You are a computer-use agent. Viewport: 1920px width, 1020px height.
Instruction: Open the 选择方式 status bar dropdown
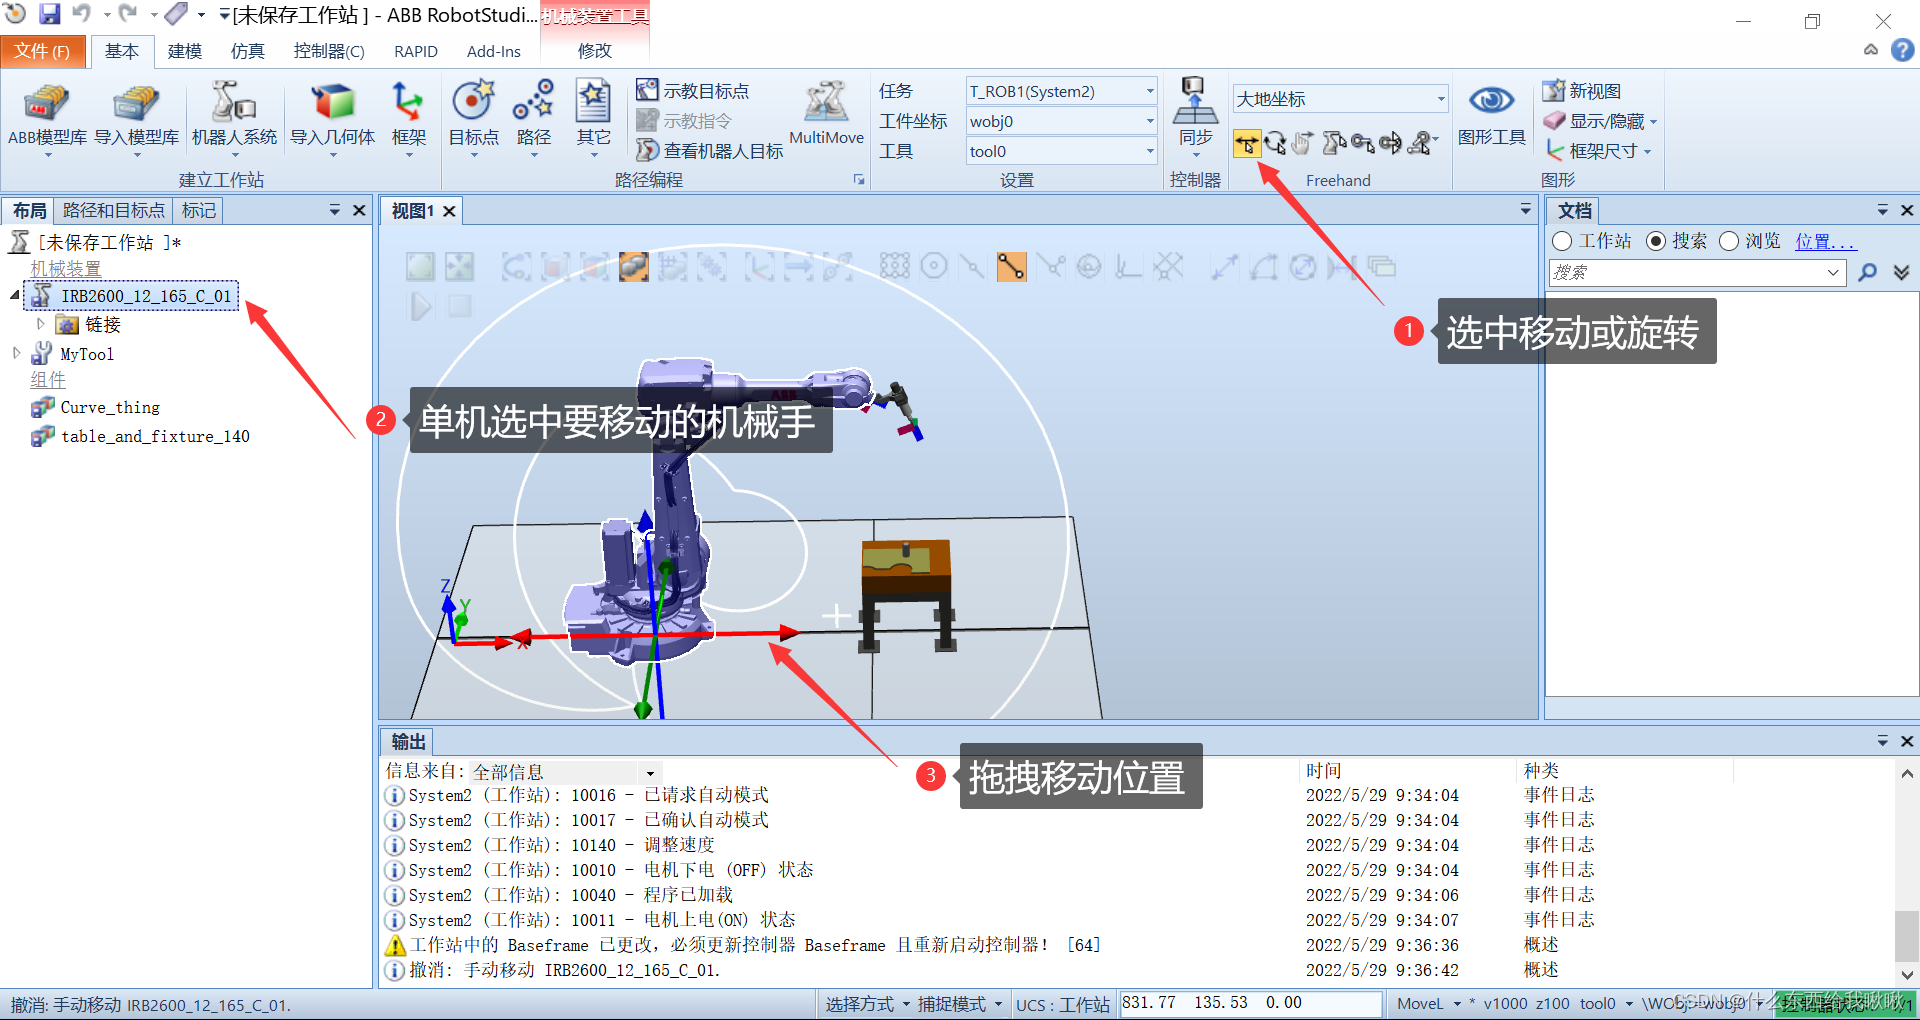pos(867,1004)
